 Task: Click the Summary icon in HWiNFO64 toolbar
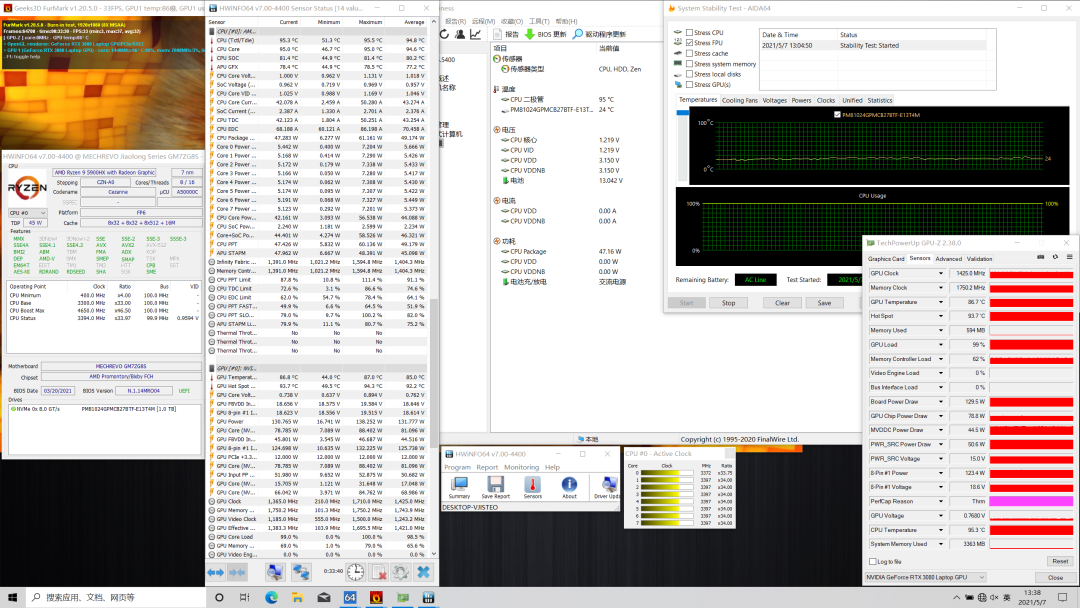pos(459,484)
